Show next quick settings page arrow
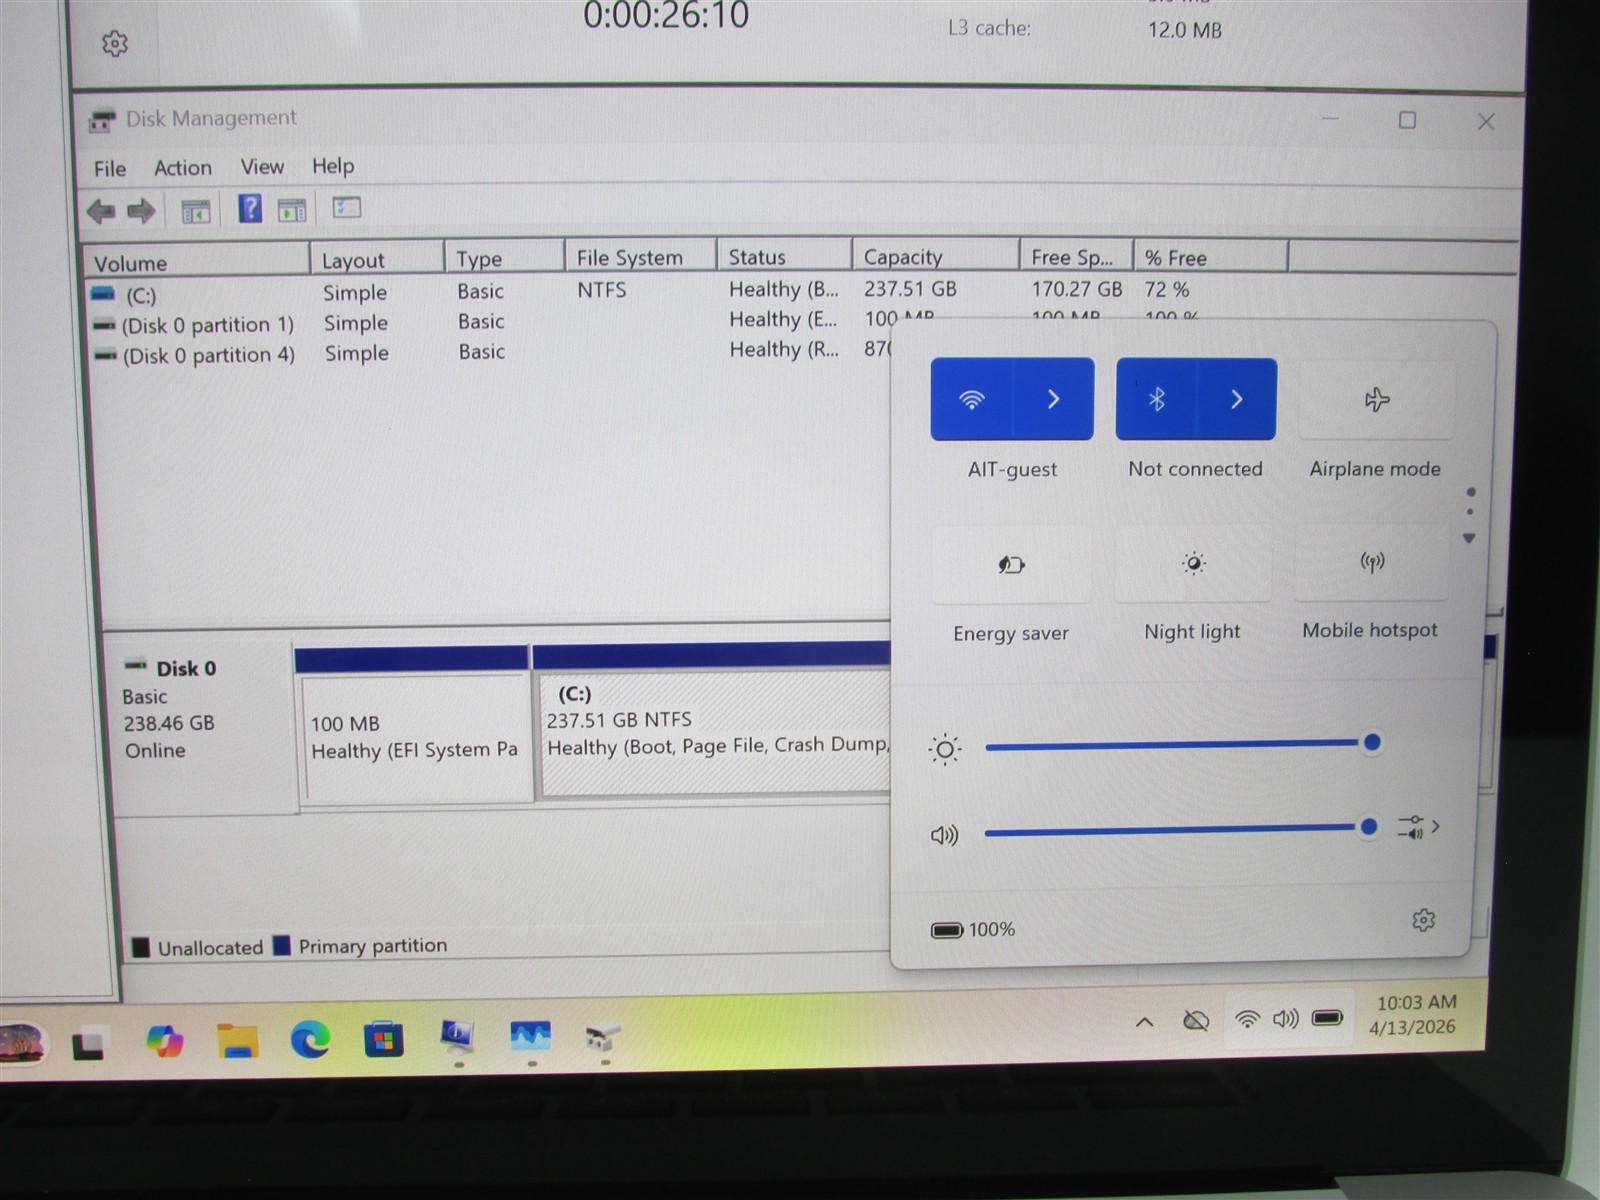This screenshot has width=1600, height=1200. 1469,538
